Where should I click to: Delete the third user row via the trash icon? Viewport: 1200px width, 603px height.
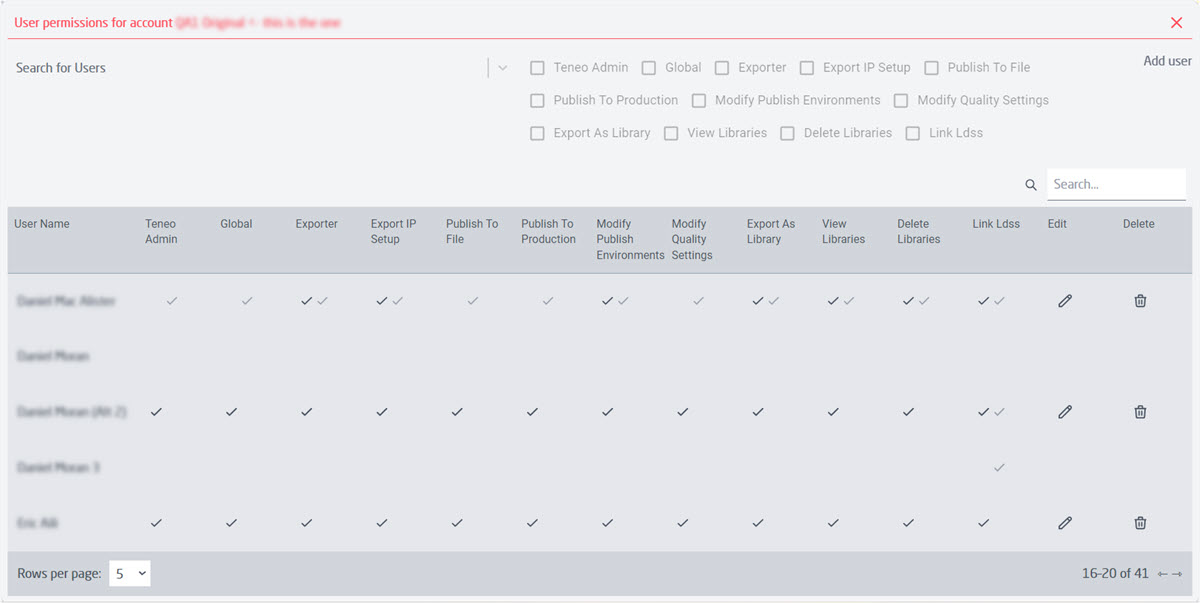1140,412
